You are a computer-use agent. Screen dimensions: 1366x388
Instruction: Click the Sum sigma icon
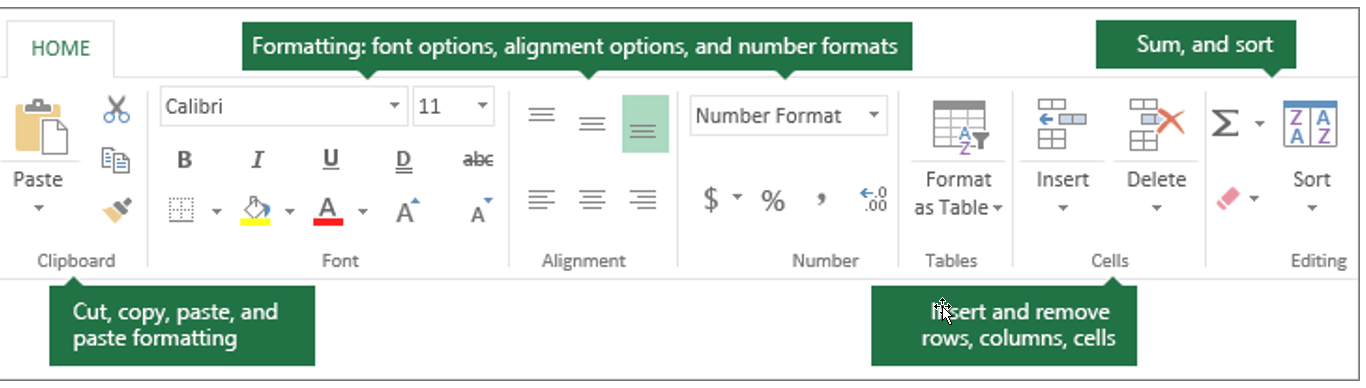point(1225,123)
